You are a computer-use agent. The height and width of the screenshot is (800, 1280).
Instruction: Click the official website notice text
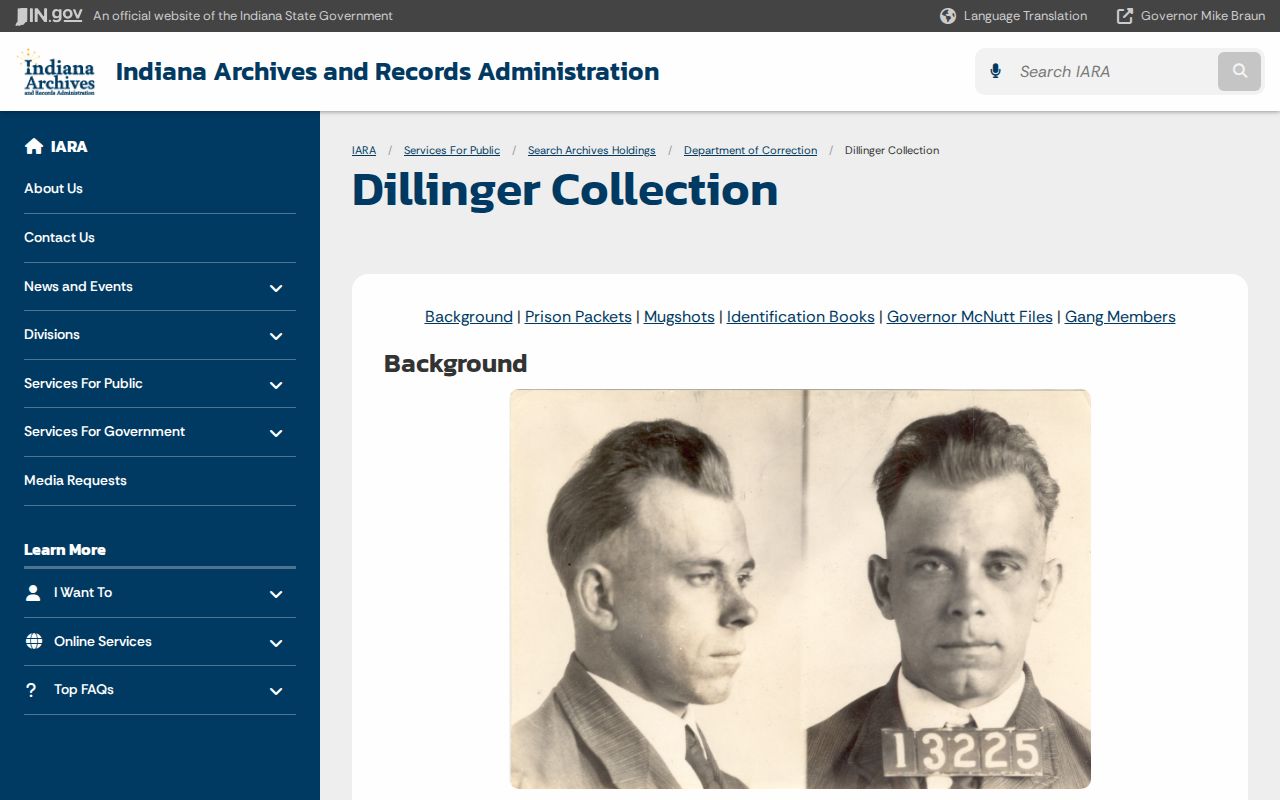pos(243,16)
